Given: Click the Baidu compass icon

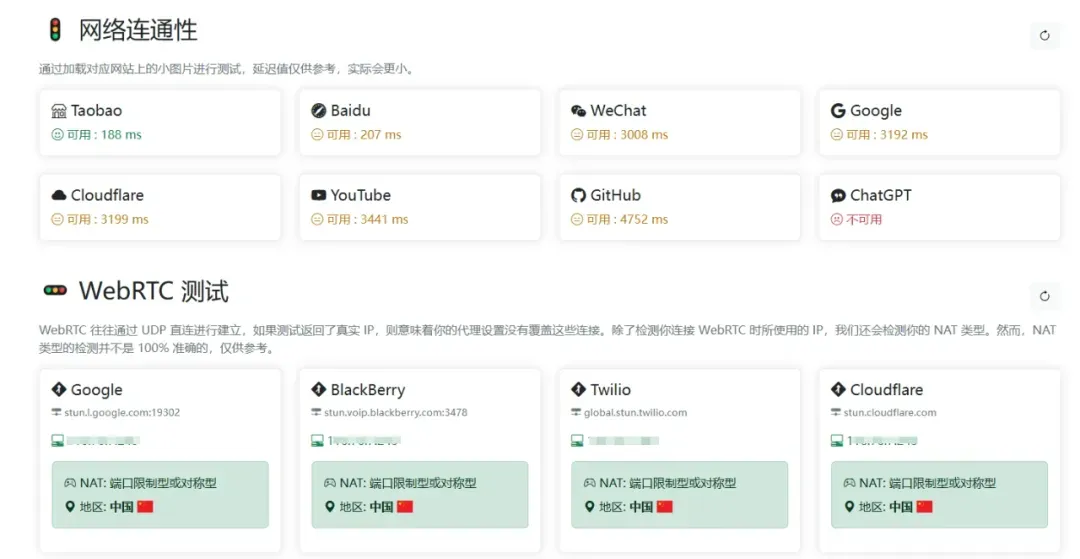Looking at the screenshot, I should point(318,110).
